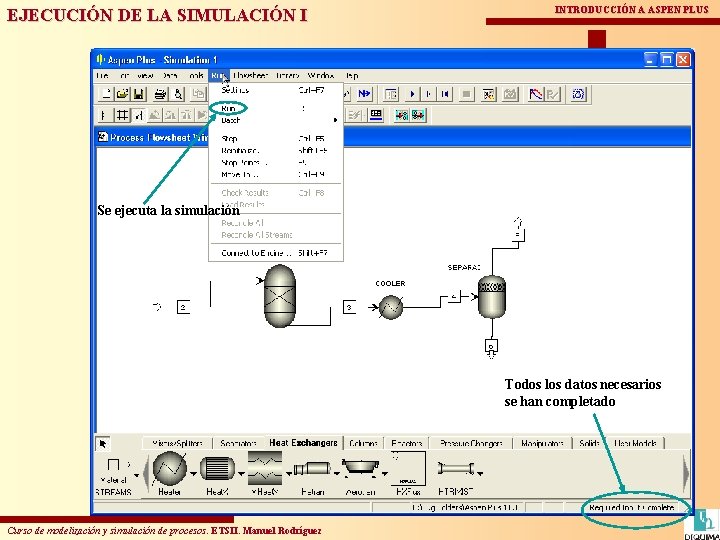Click the blue Next (N>) icon
720x540 pixels.
(x=365, y=94)
